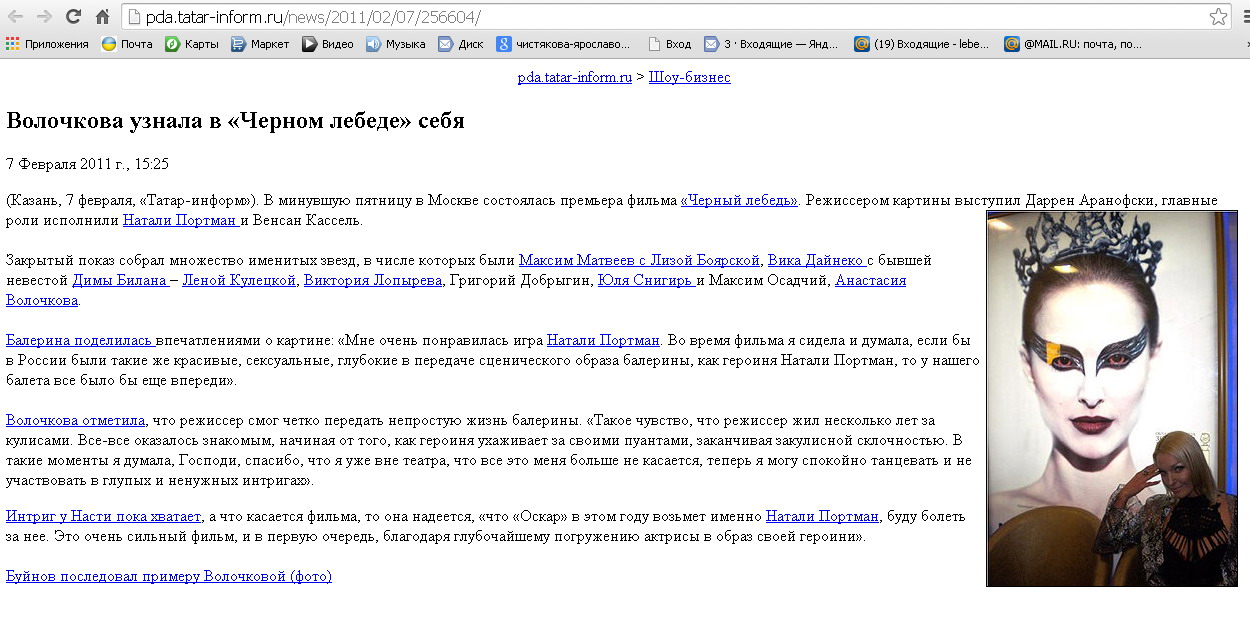This screenshot has height=622, width=1250.
Task: Open the Музыка bookmark
Action: coord(396,44)
